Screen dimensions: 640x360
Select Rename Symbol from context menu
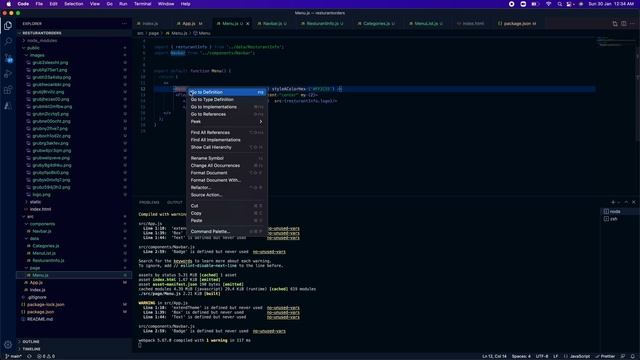click(226, 158)
